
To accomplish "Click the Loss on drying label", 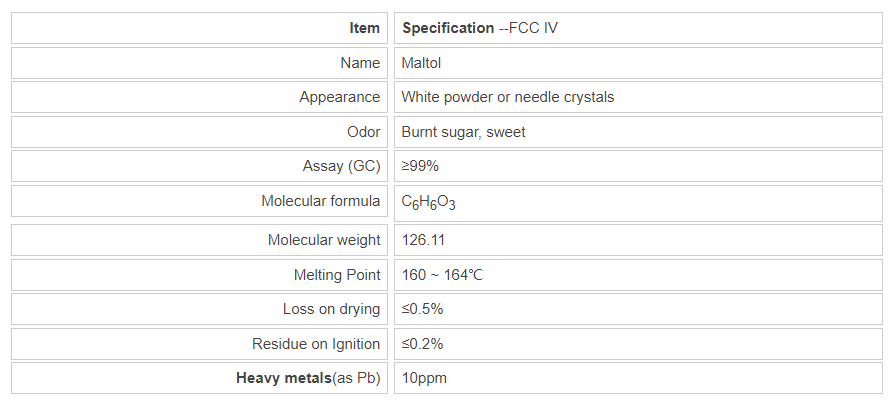I will click(x=331, y=309).
